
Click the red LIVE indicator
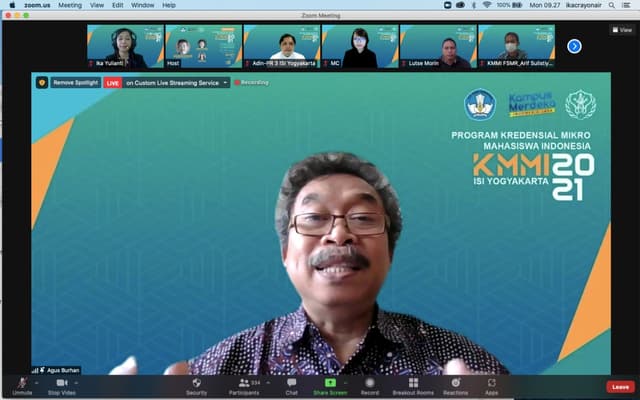point(113,83)
